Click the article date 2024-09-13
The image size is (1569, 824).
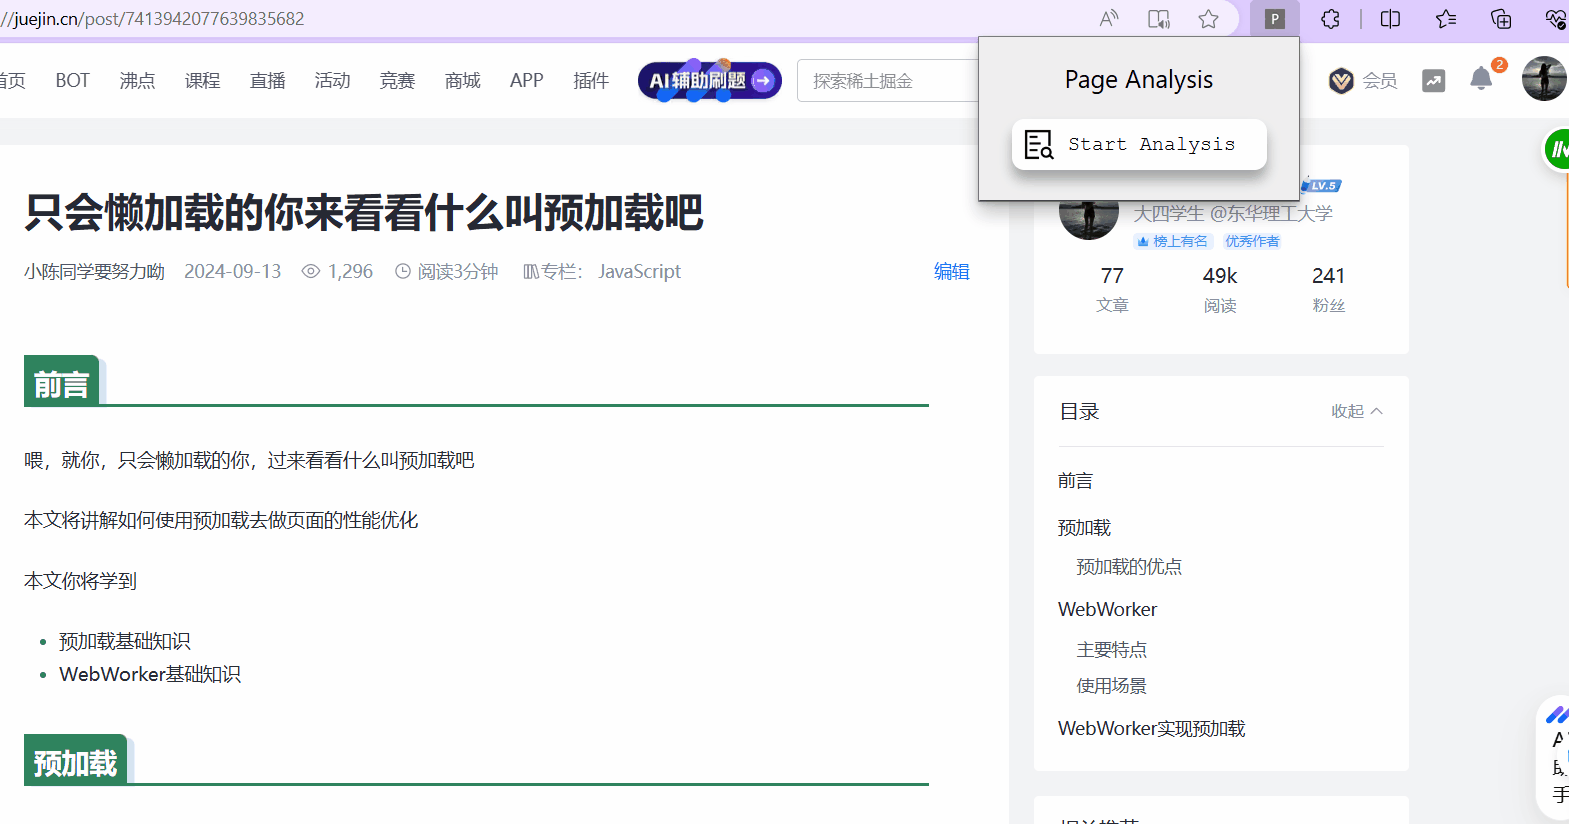tap(233, 272)
